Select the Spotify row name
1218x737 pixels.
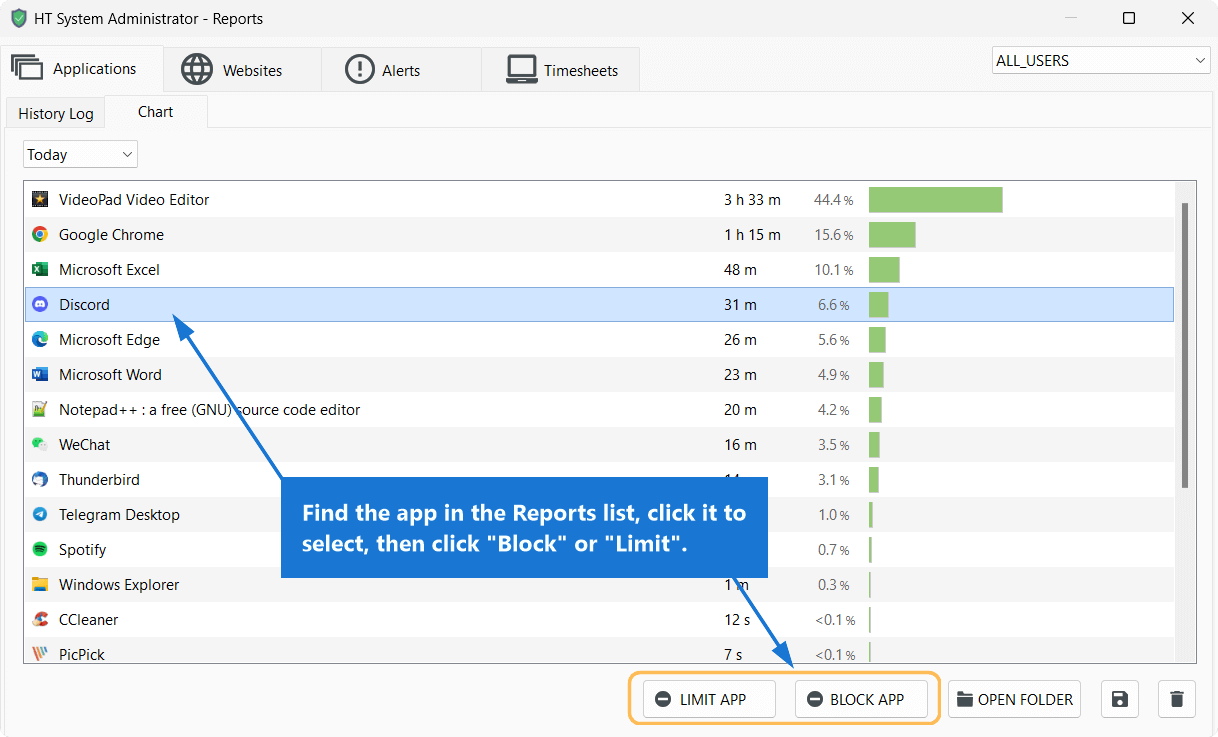(82, 550)
